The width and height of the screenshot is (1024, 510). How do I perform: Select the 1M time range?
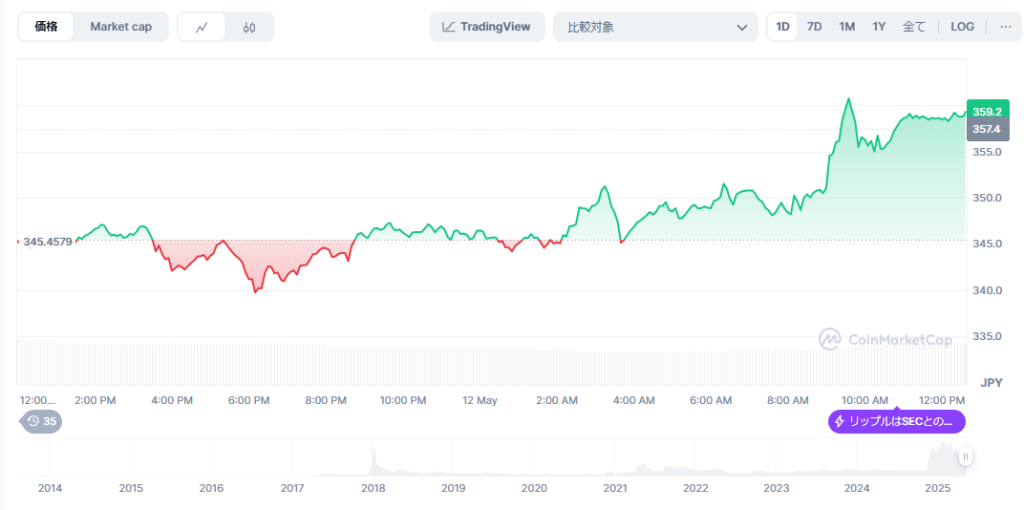846,27
